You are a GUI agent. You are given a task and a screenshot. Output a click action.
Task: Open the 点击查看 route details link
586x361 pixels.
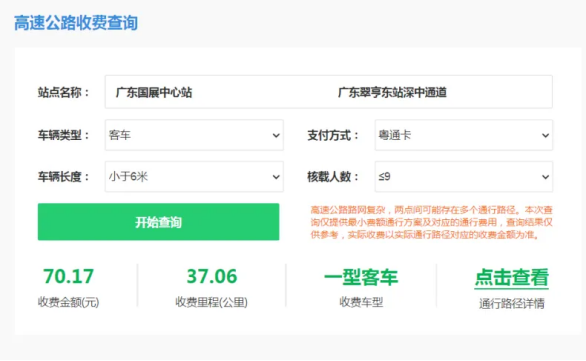coord(512,278)
